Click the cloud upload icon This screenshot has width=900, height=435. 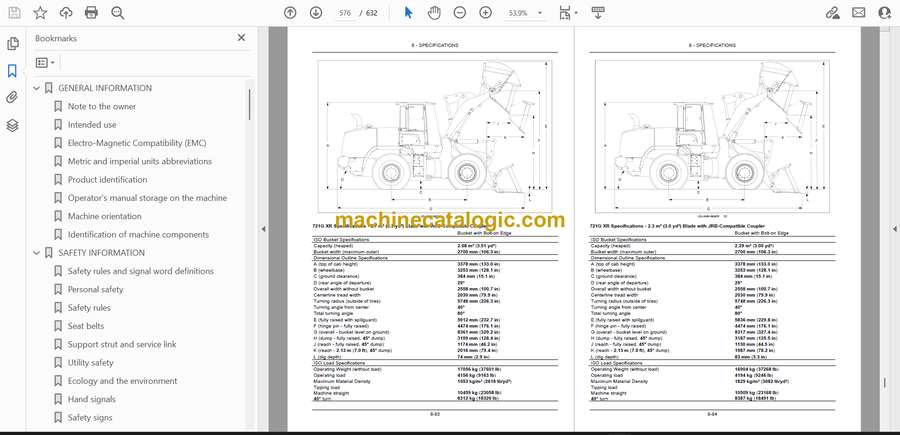tap(66, 13)
